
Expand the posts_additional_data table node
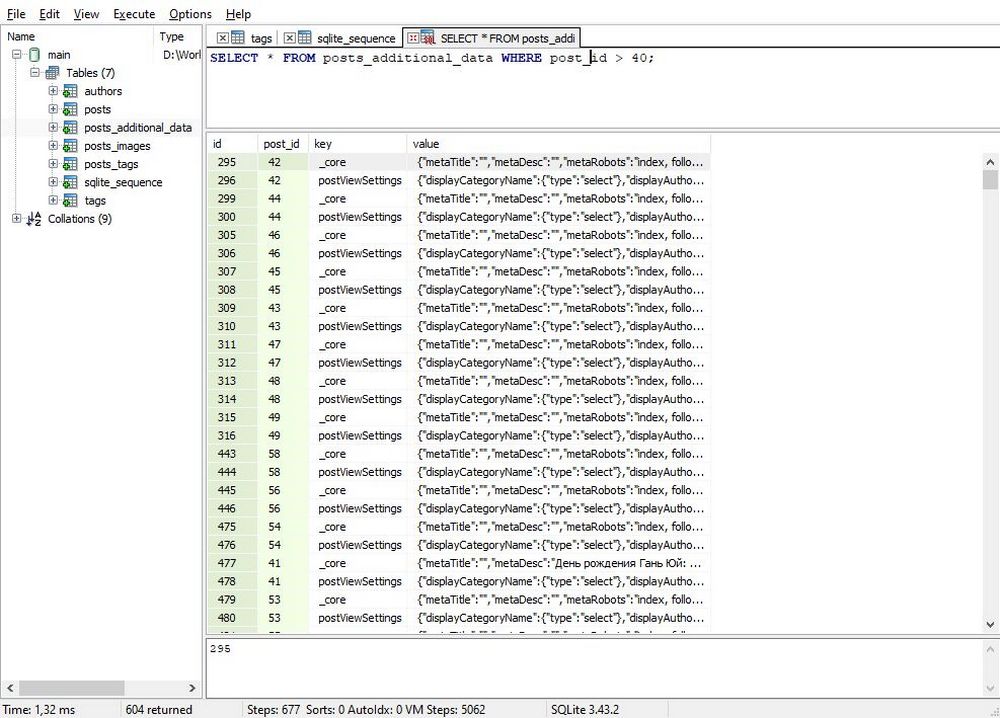tap(54, 128)
